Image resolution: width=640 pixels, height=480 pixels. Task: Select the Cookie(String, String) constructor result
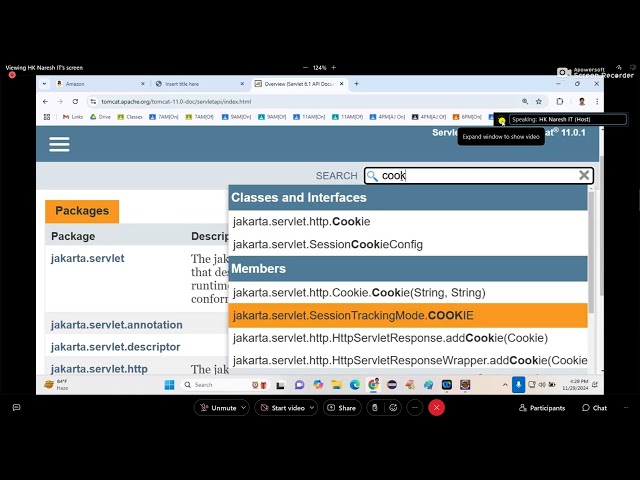(x=408, y=293)
